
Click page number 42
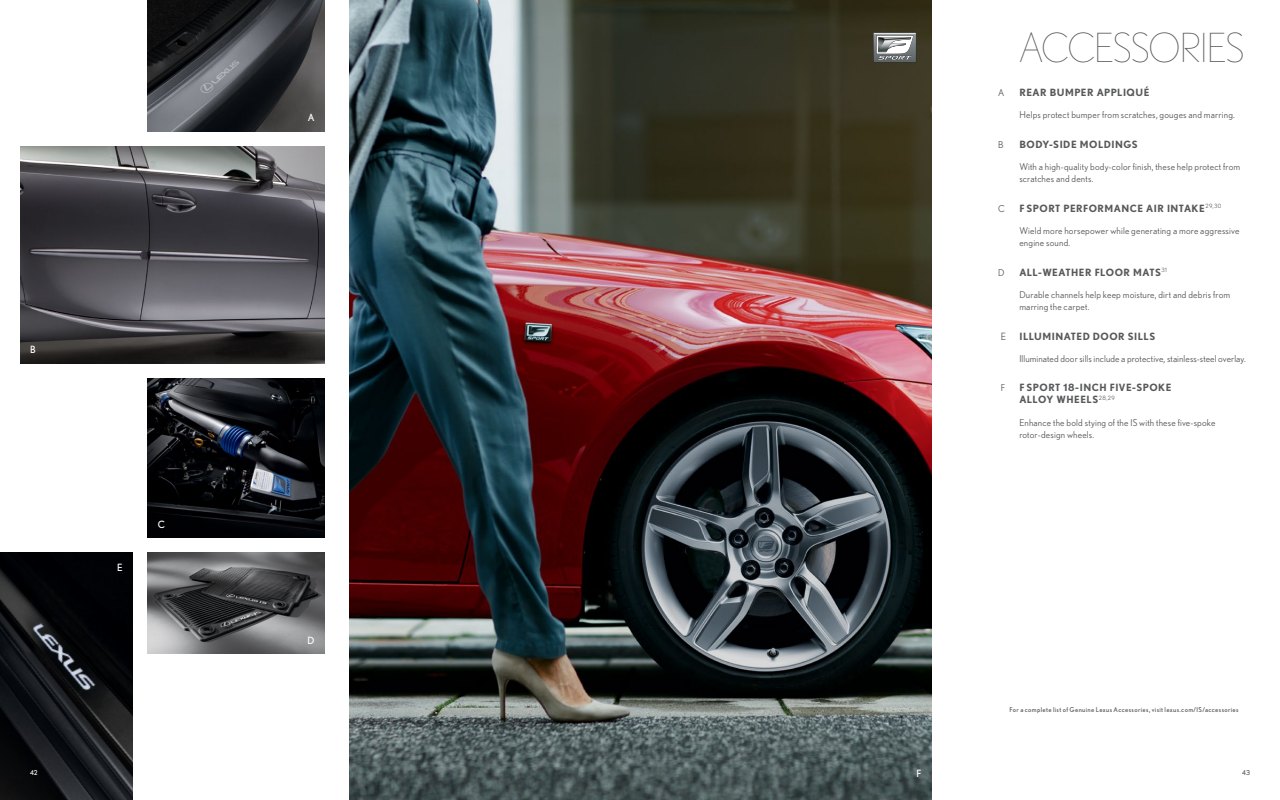pyautogui.click(x=33, y=772)
